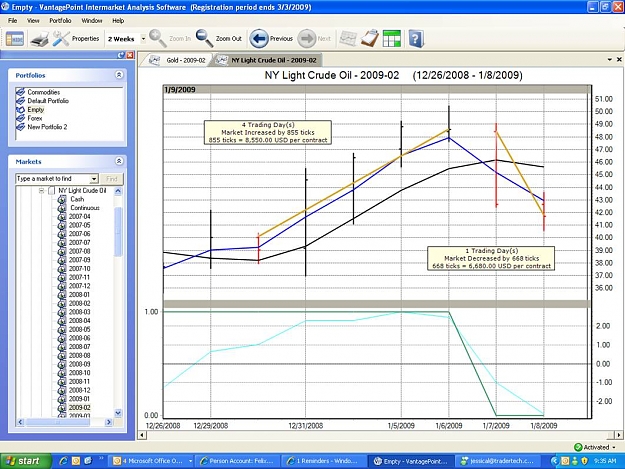Image resolution: width=625 pixels, height=469 pixels.
Task: Open the 'Type a market to find' dropdown
Action: click(x=94, y=179)
